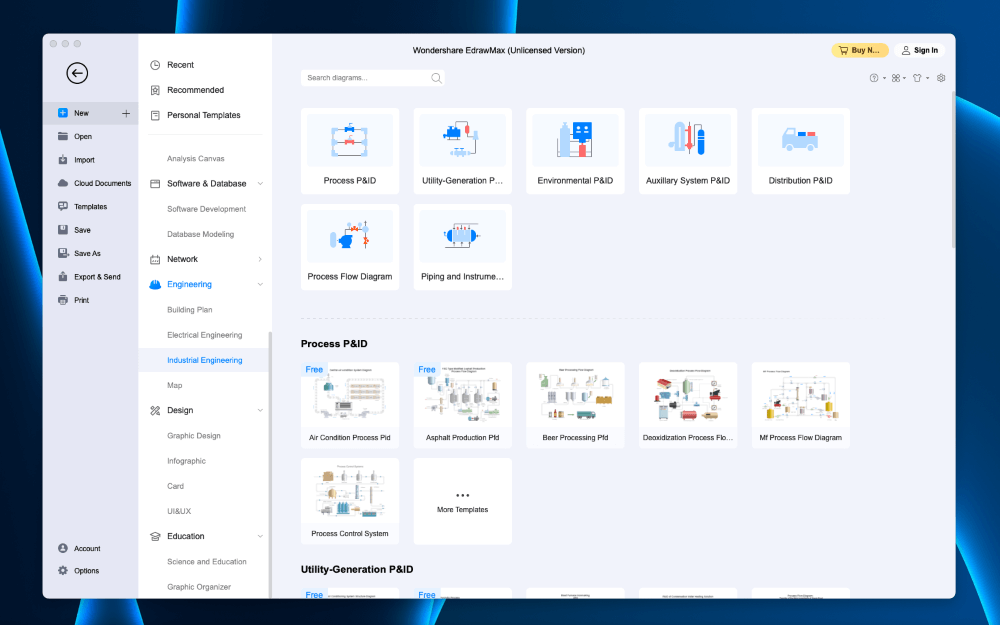Open the theme shirt icon
The width and height of the screenshot is (1000, 625).
(917, 78)
